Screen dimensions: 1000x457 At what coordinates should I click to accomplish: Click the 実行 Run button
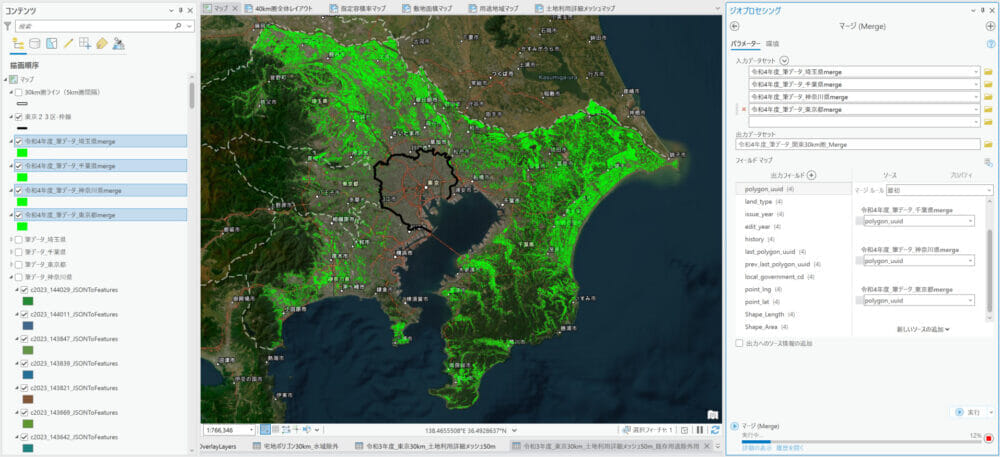point(968,412)
